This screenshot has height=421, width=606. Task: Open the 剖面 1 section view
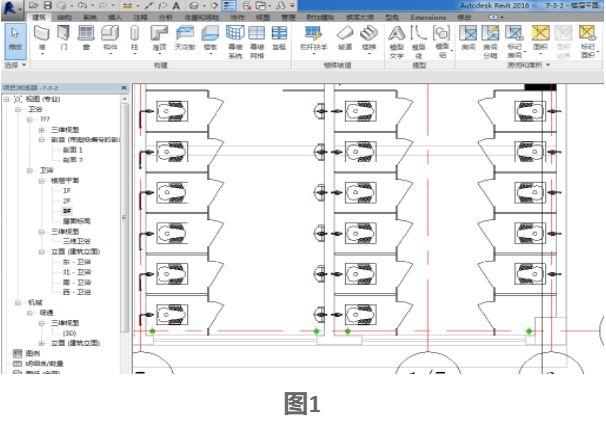(73, 150)
